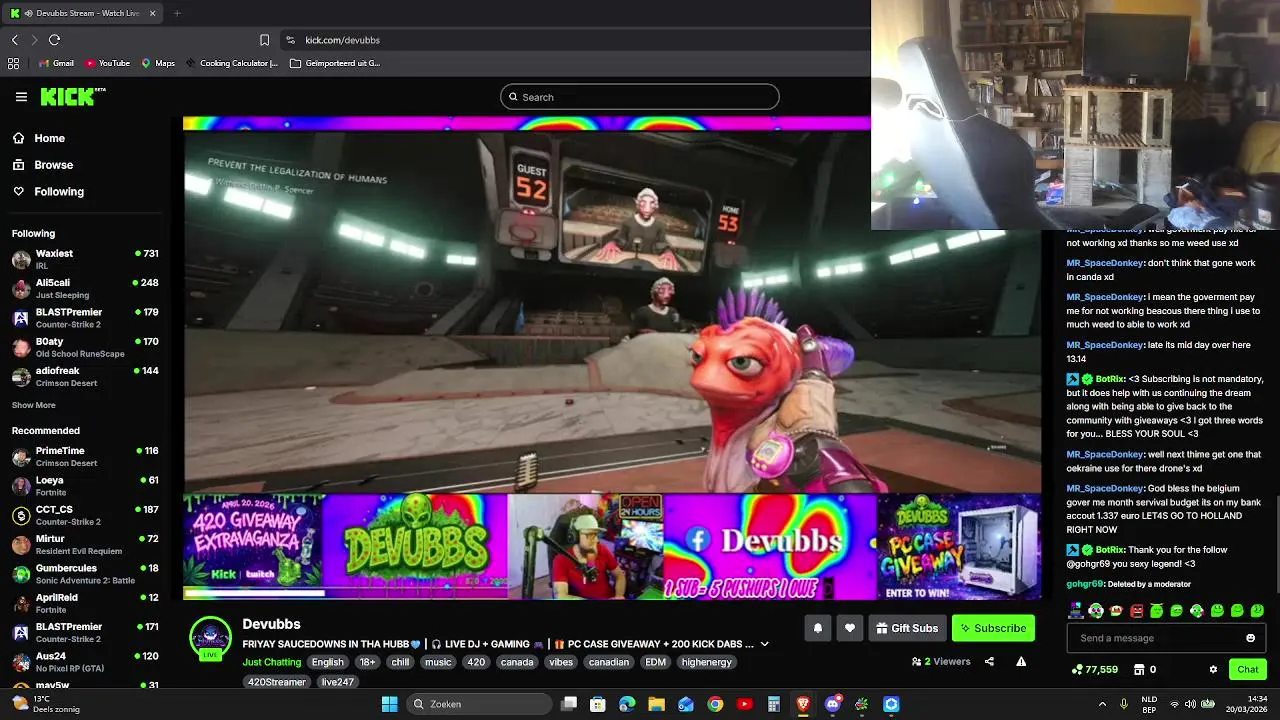Open Loeya recommended channel

(x=85, y=486)
